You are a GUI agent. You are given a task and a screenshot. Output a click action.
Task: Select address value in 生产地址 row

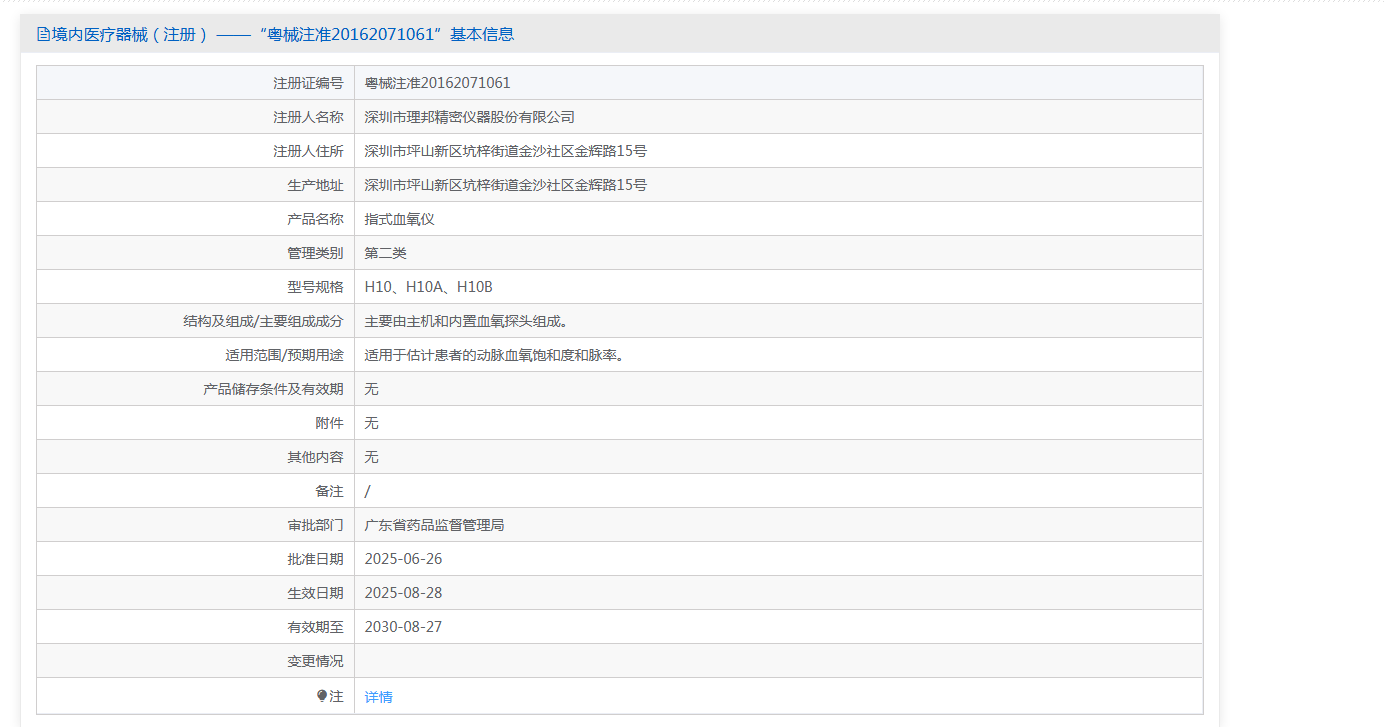pyautogui.click(x=505, y=185)
